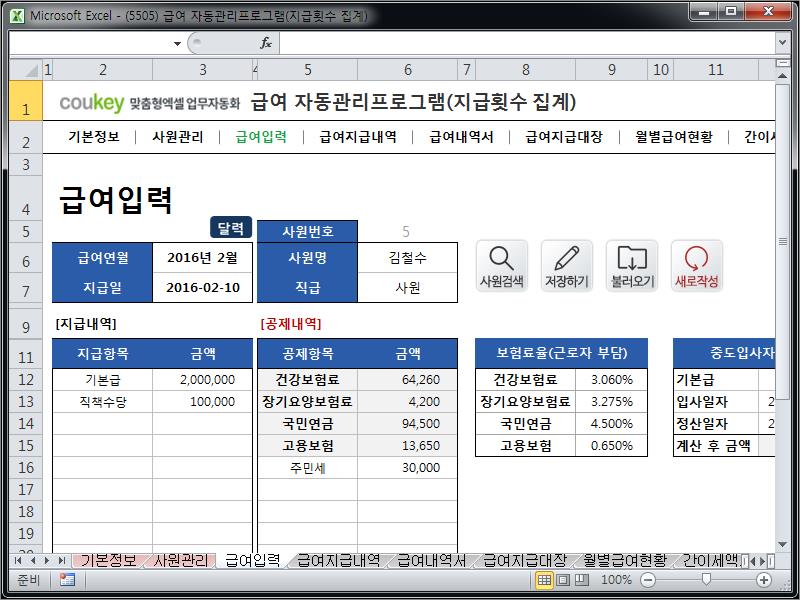Click the 불러오기 folder icon button
Image resolution: width=800 pixels, height=600 pixels.
coord(632,266)
